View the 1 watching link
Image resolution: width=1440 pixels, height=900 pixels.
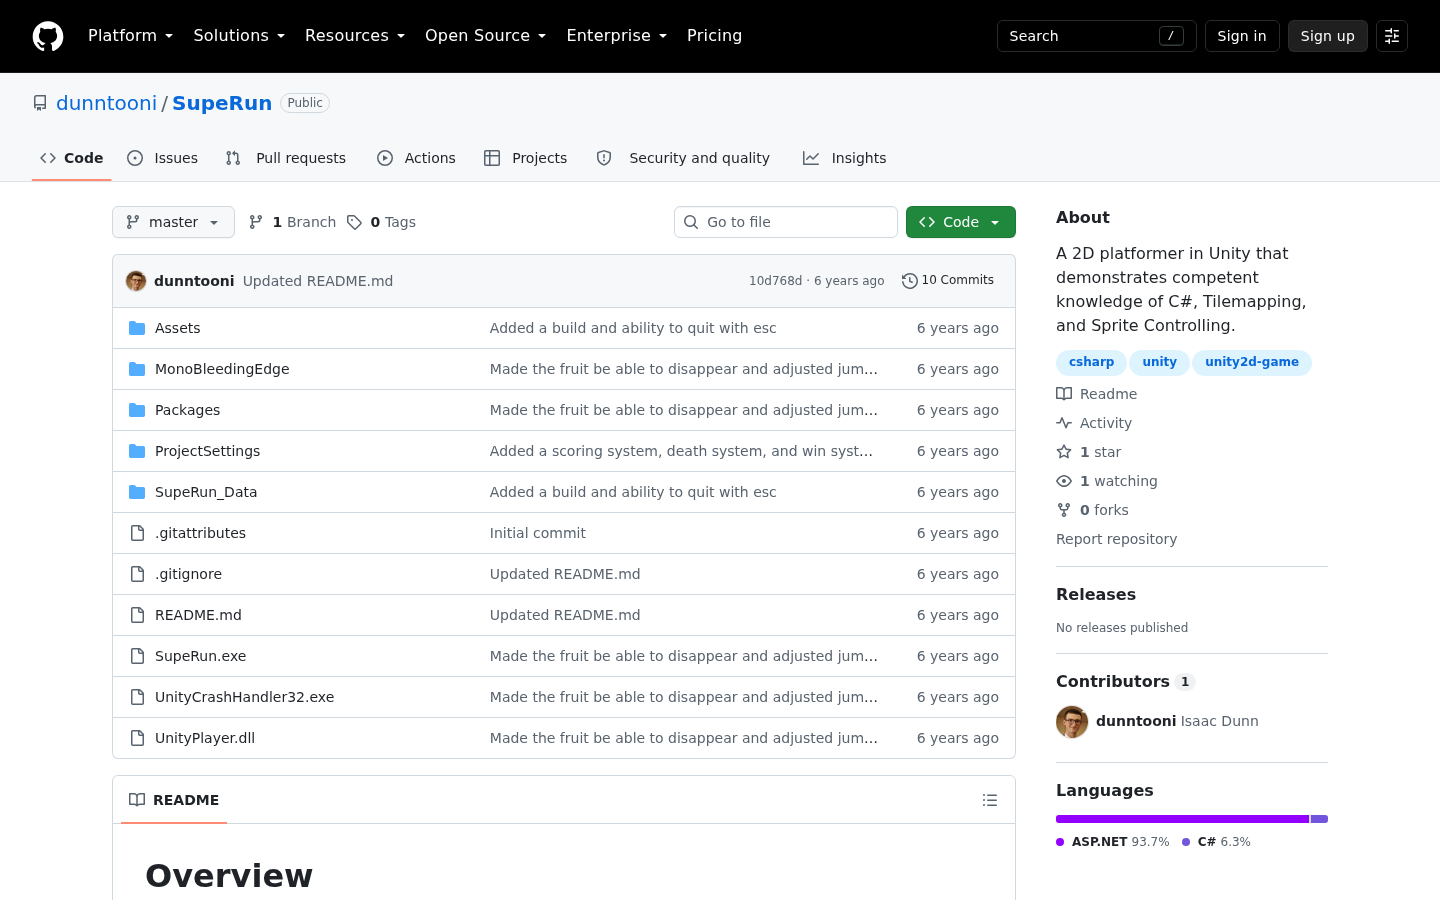tap(1107, 481)
